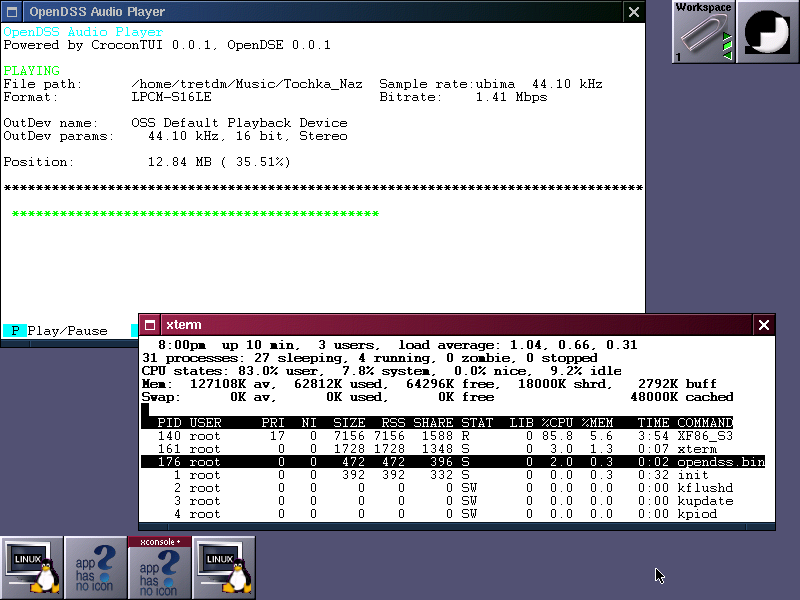The width and height of the screenshot is (800, 600).
Task: Click the STAT column header in top
Action: click(x=477, y=423)
